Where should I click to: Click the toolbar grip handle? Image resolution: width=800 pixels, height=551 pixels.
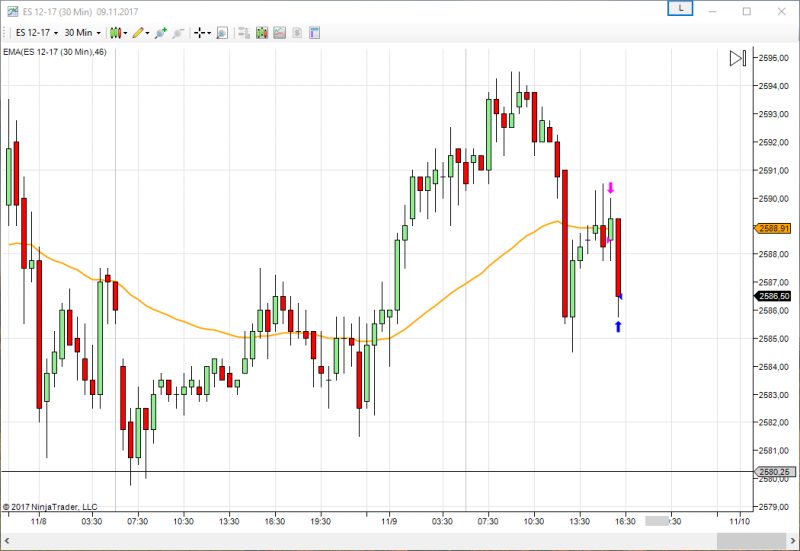(4, 33)
